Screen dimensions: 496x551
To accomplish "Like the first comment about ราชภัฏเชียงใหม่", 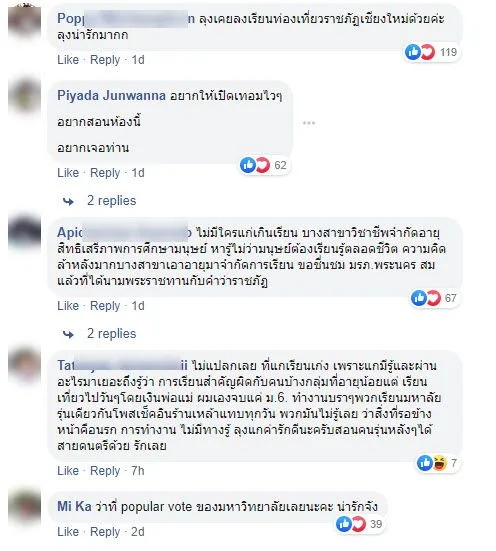I will [68, 60].
